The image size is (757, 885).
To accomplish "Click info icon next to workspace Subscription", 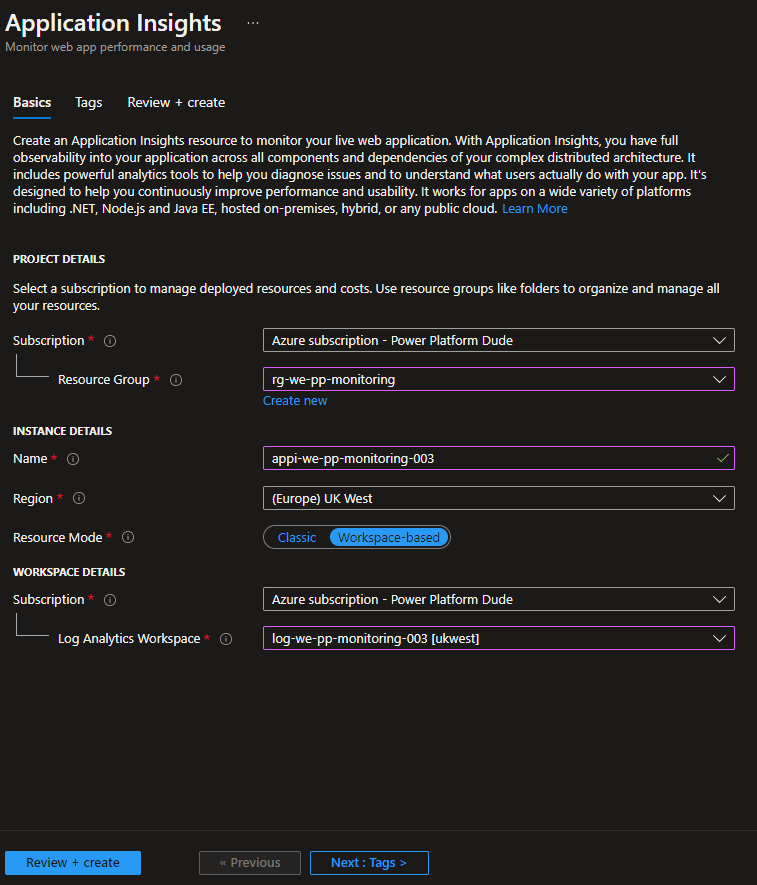I will point(110,600).
